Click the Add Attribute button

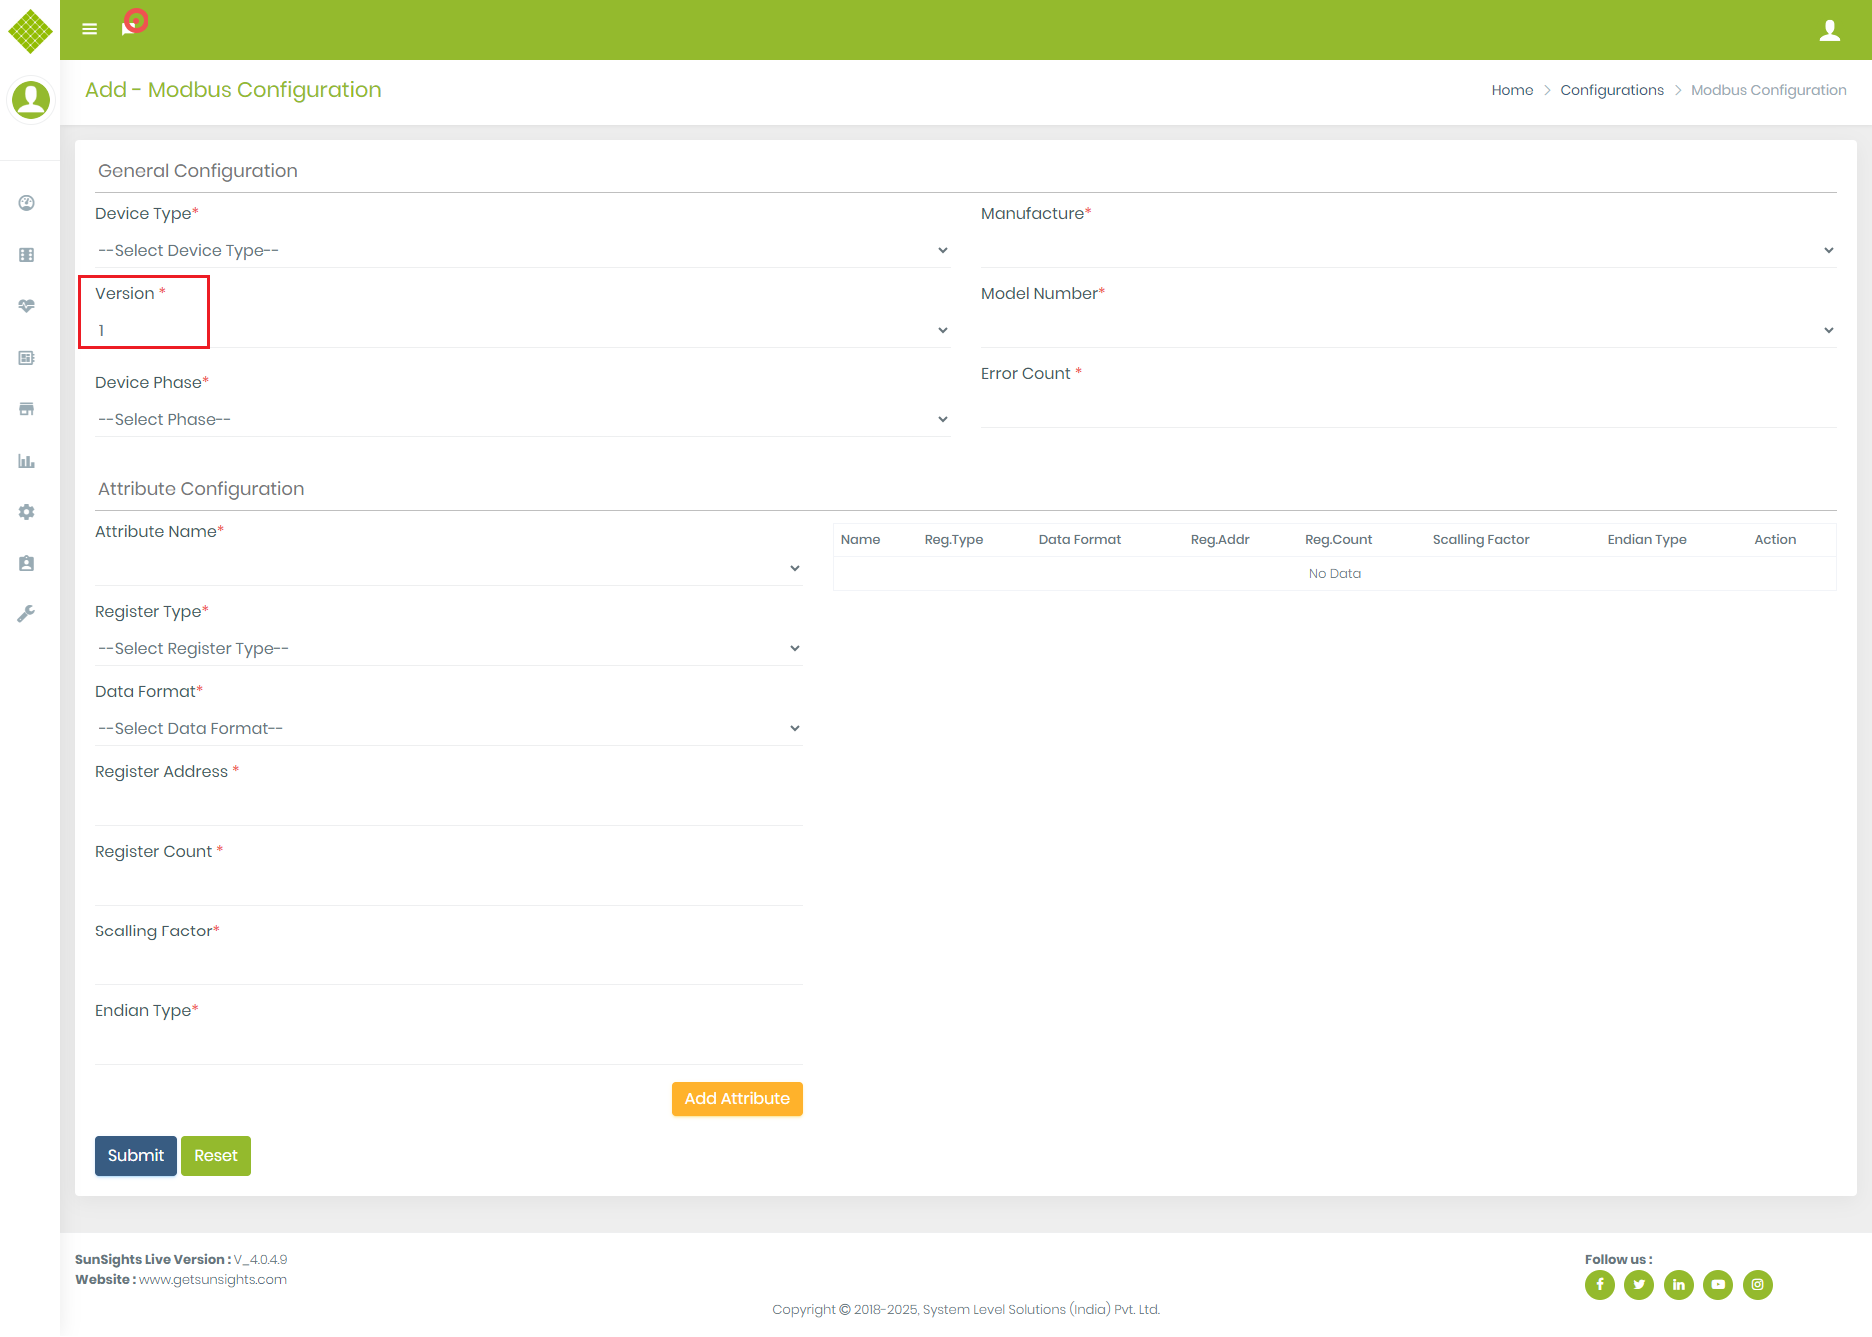pyautogui.click(x=737, y=1098)
